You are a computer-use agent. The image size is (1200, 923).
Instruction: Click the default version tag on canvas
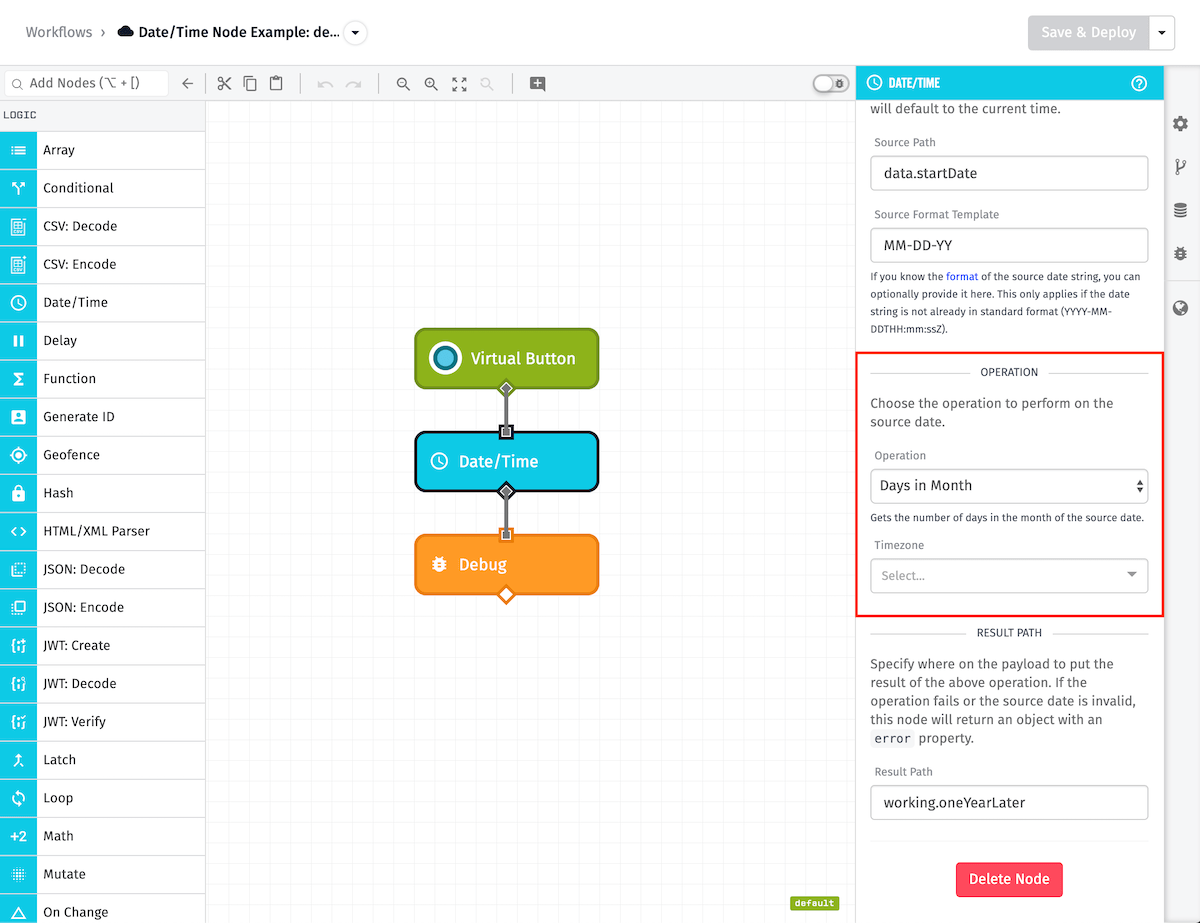pos(814,903)
